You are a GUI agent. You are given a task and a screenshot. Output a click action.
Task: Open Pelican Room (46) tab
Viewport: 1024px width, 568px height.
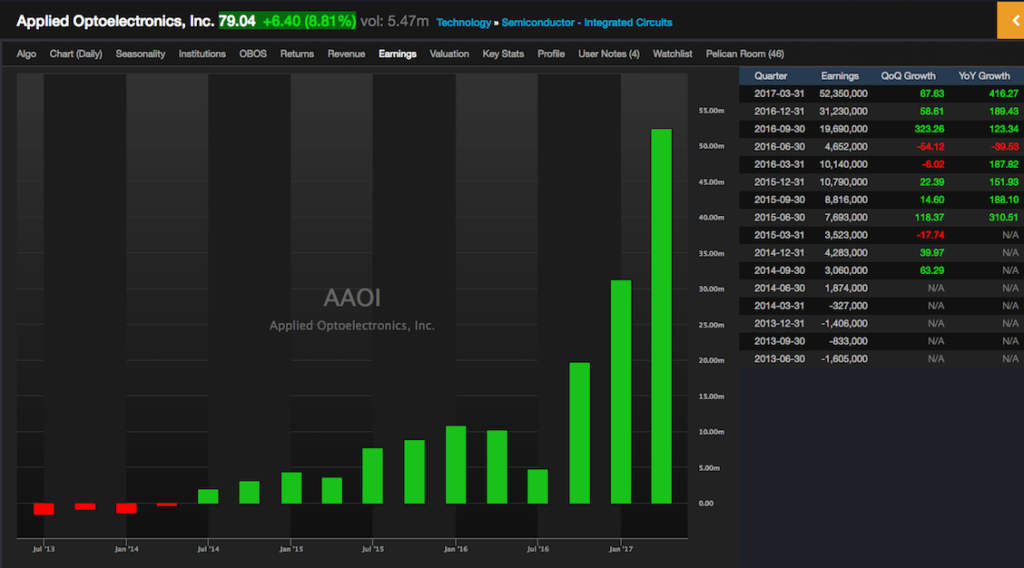click(x=744, y=54)
